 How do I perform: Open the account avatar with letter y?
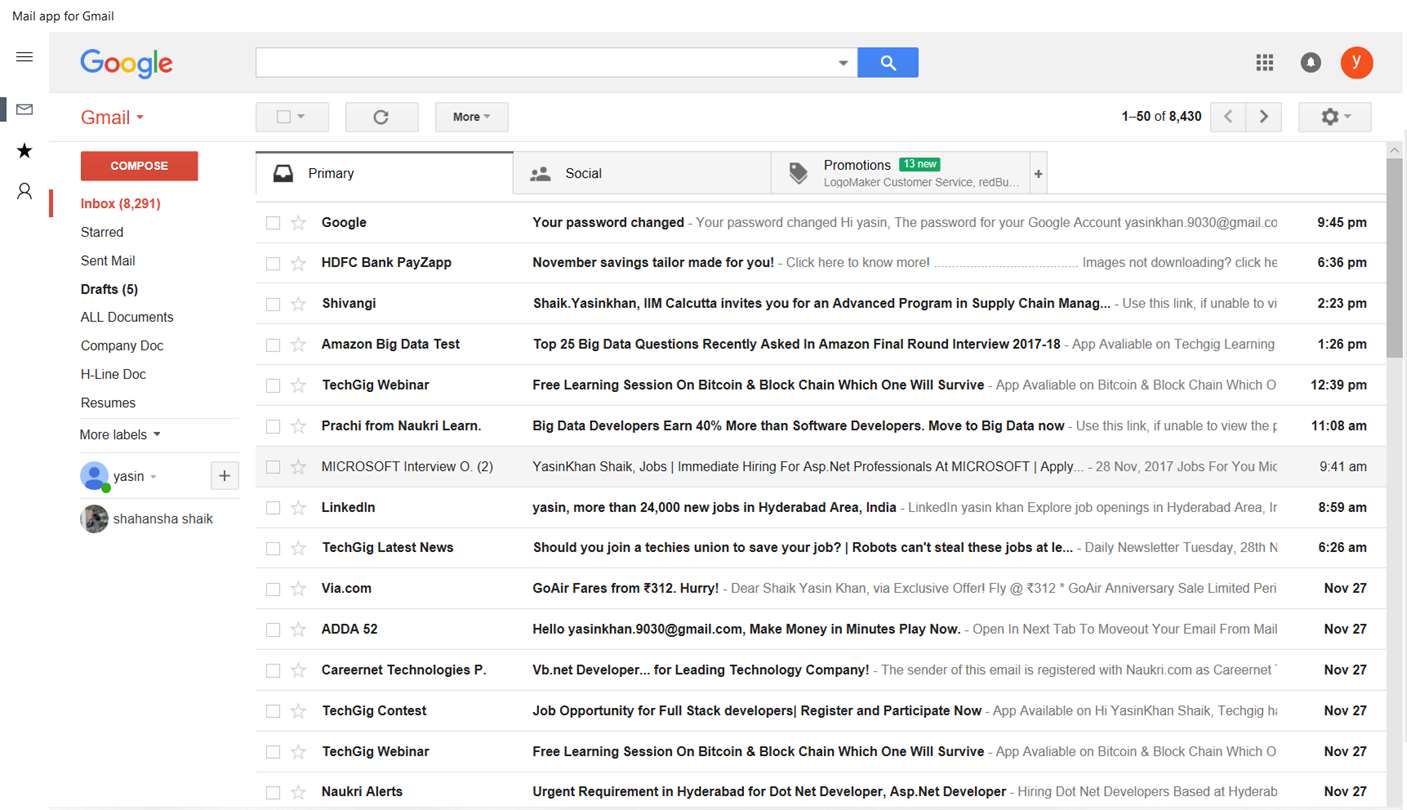pyautogui.click(x=1357, y=62)
